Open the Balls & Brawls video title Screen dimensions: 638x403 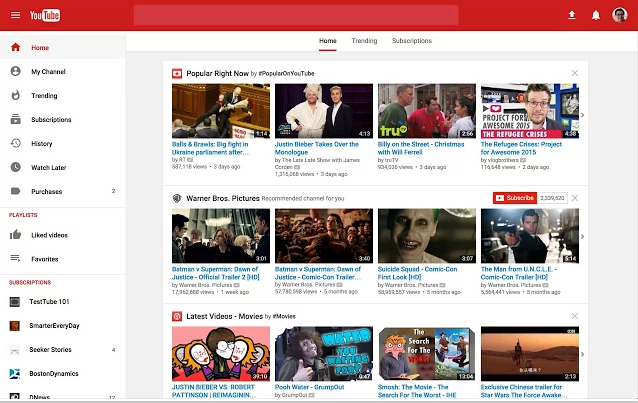[x=210, y=148]
